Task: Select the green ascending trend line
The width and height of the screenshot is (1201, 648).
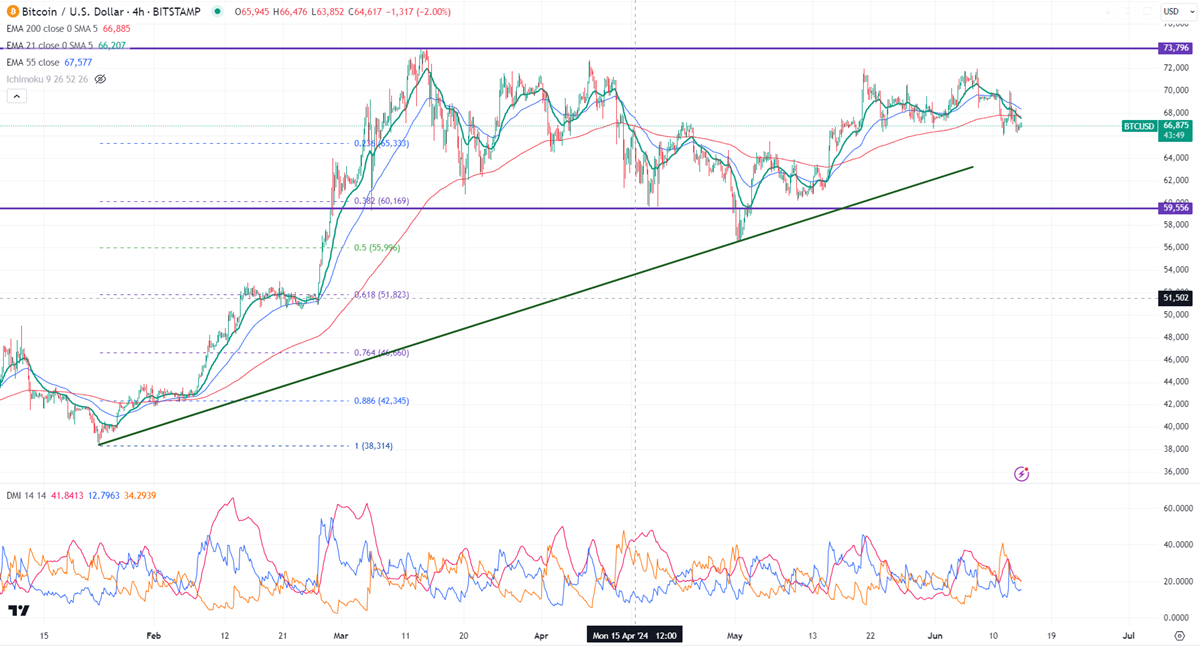Action: coord(536,306)
